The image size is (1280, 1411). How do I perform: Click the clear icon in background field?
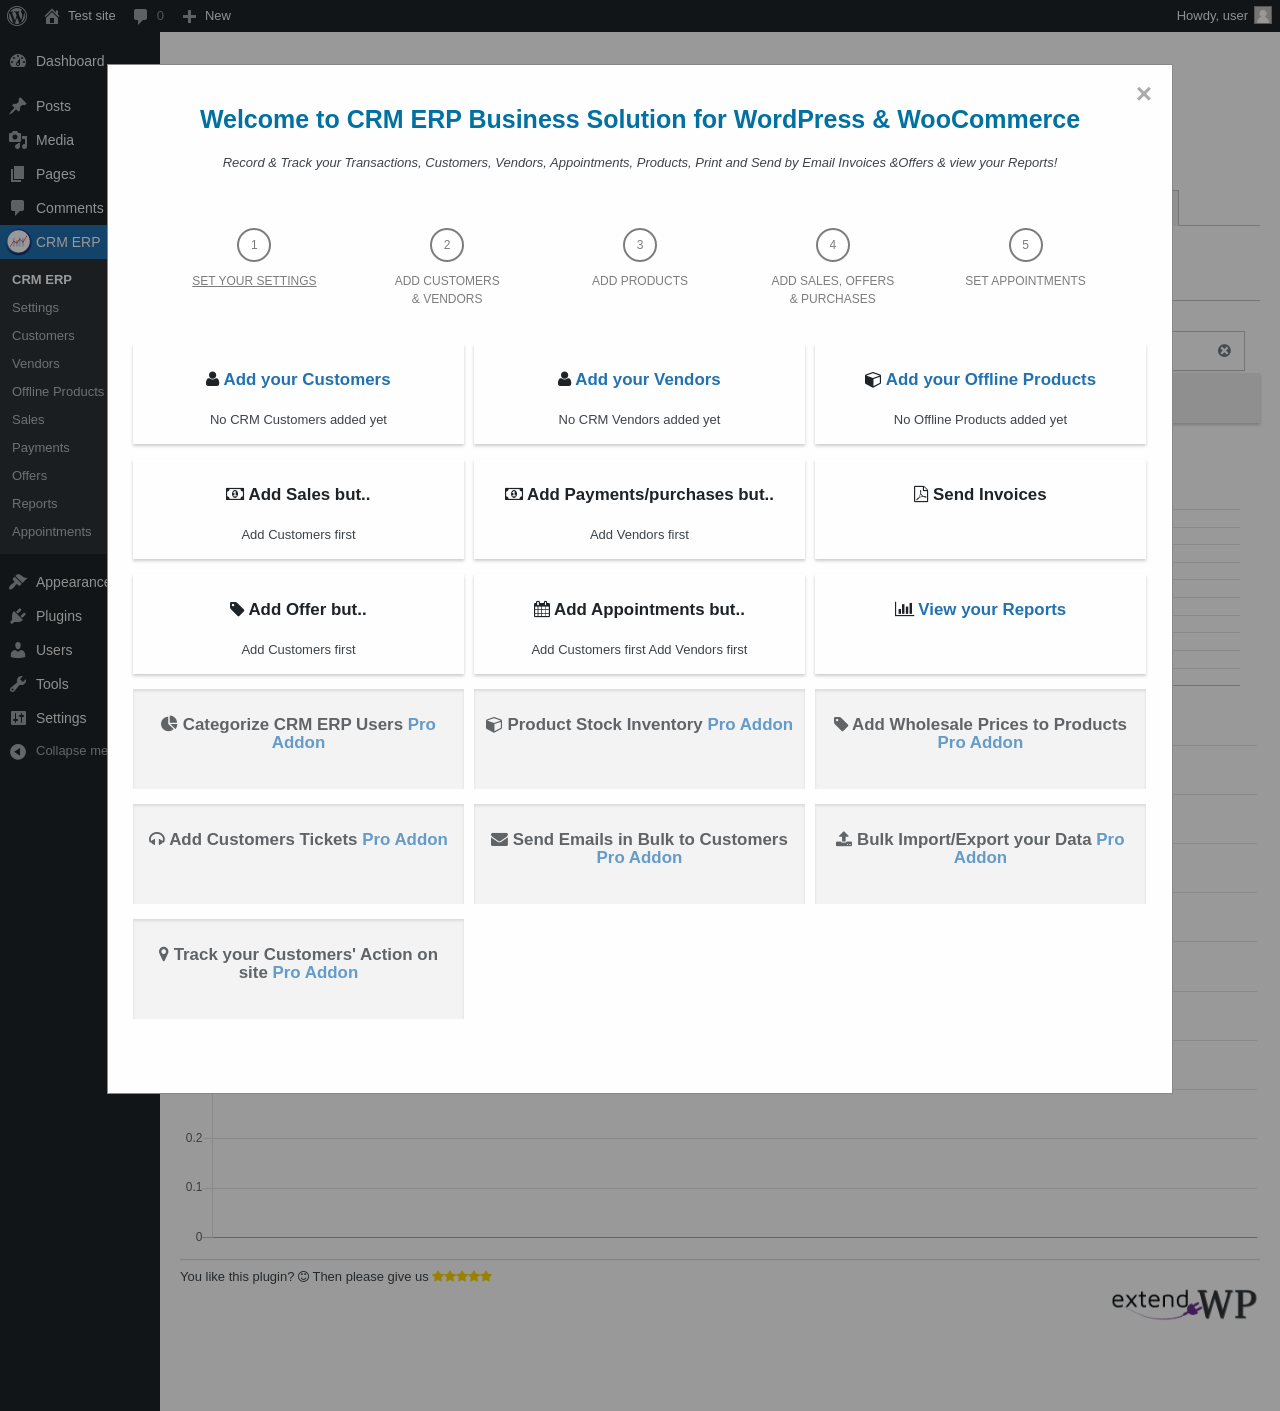coord(1224,350)
